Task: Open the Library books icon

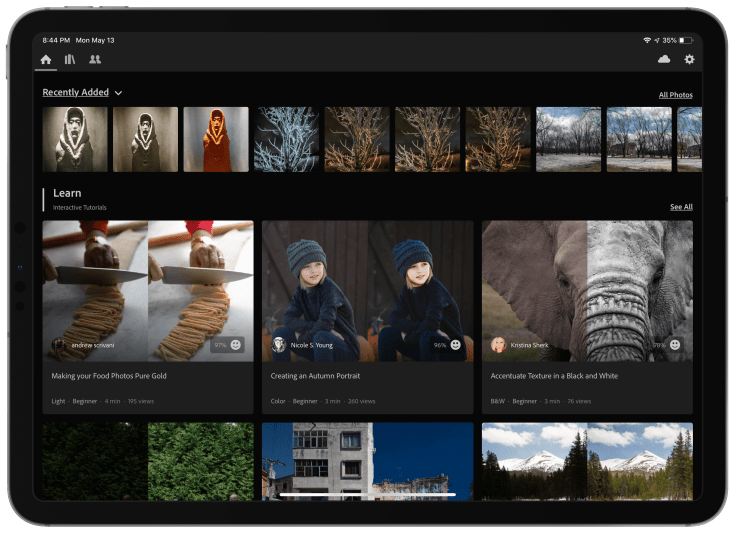Action: [x=70, y=60]
